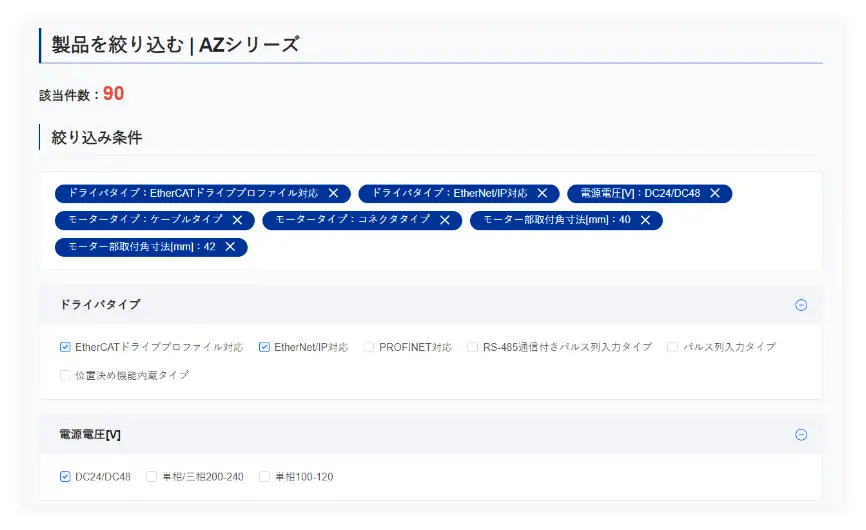Click the 絞り込み条件 heading

pos(97,137)
